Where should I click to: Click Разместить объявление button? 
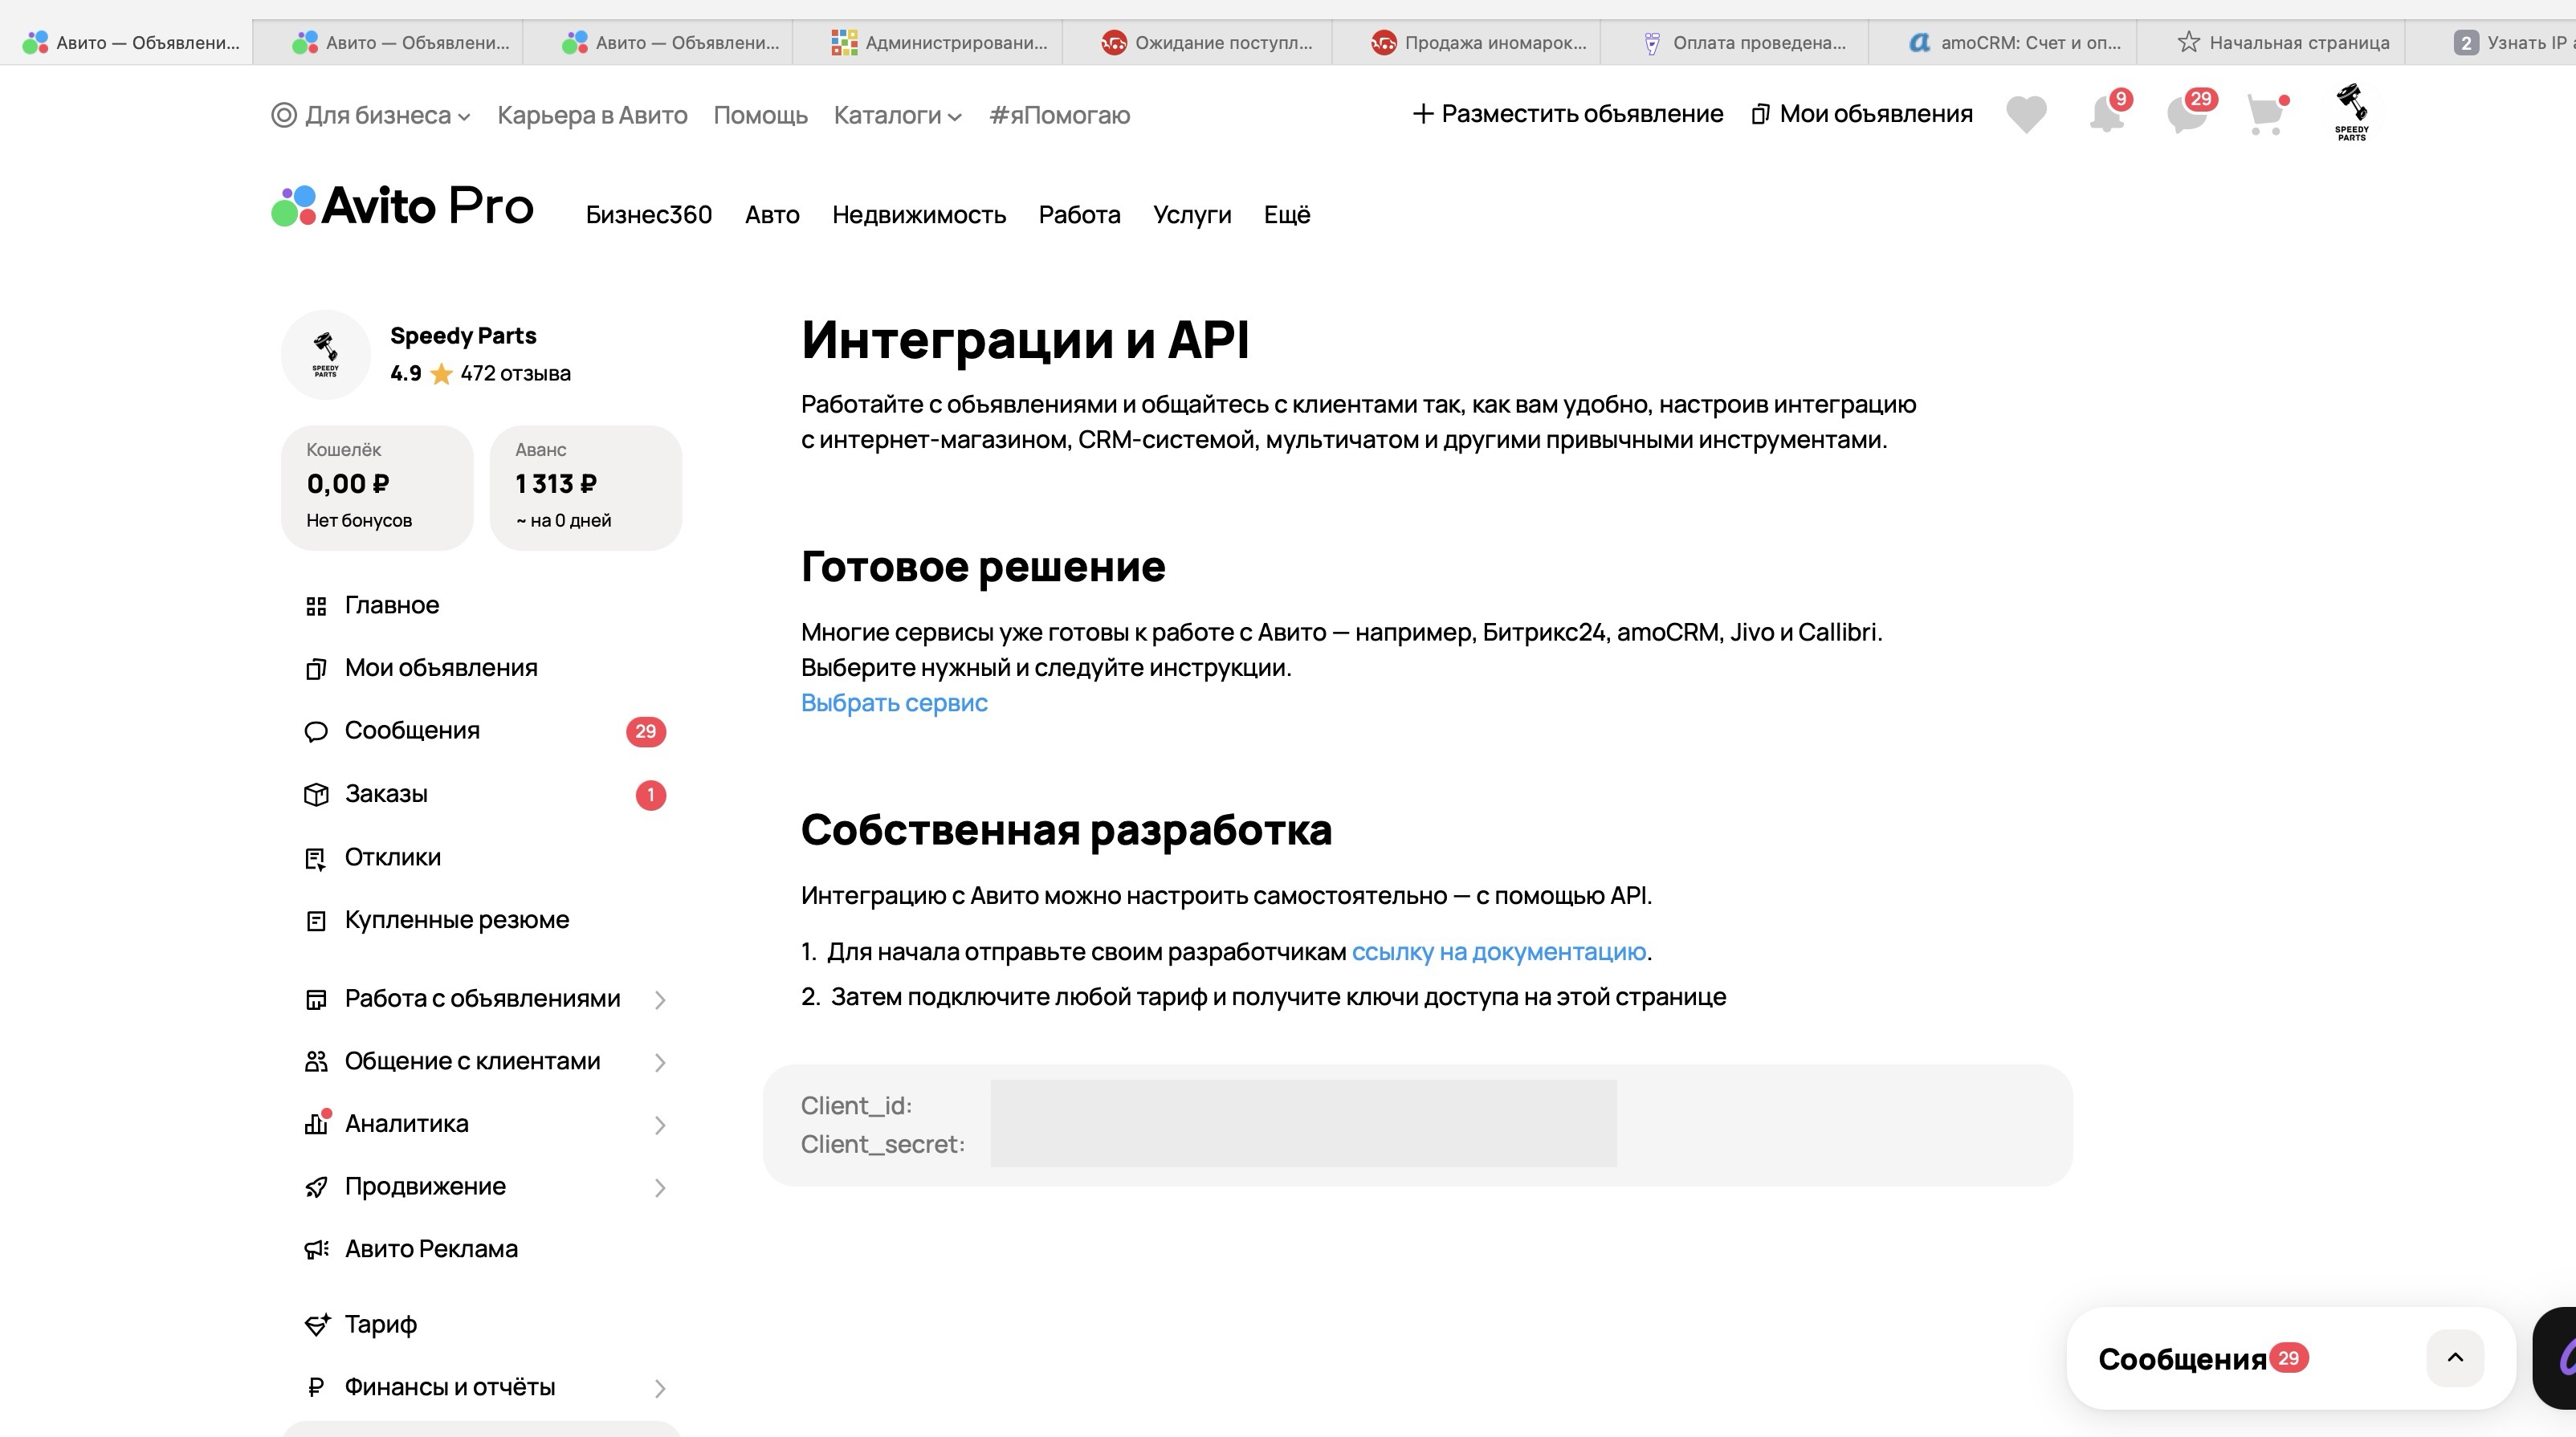click(1567, 114)
